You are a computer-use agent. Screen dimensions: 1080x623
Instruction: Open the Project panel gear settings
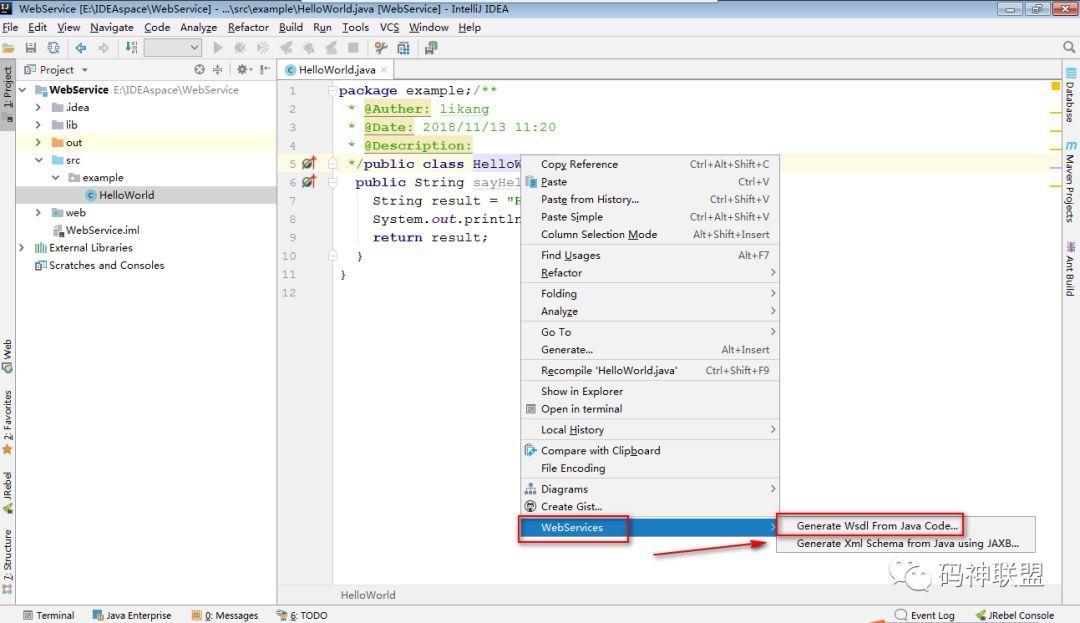tap(244, 70)
